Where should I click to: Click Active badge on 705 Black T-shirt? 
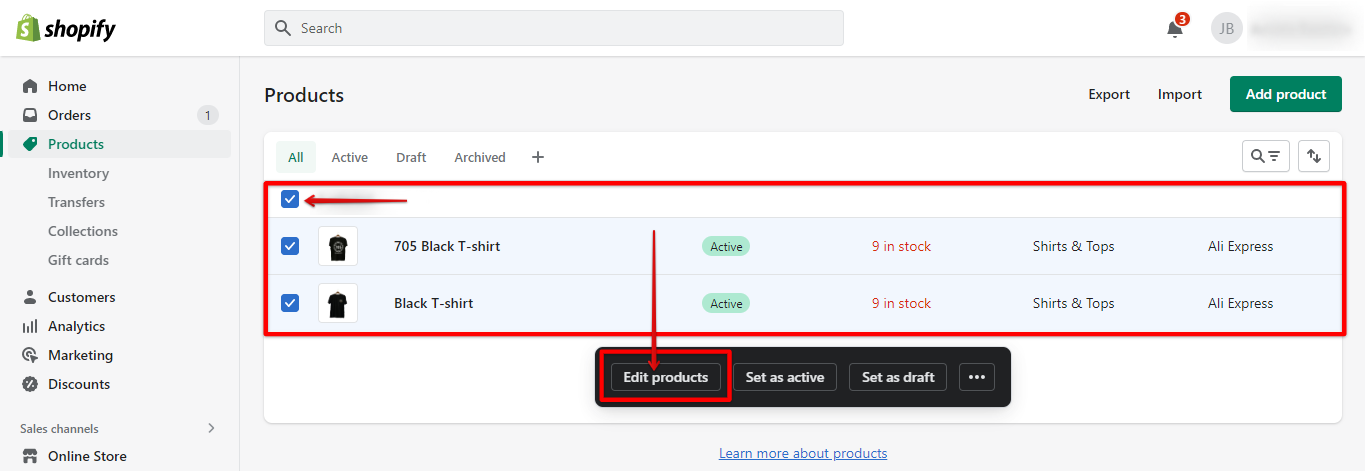[x=726, y=246]
